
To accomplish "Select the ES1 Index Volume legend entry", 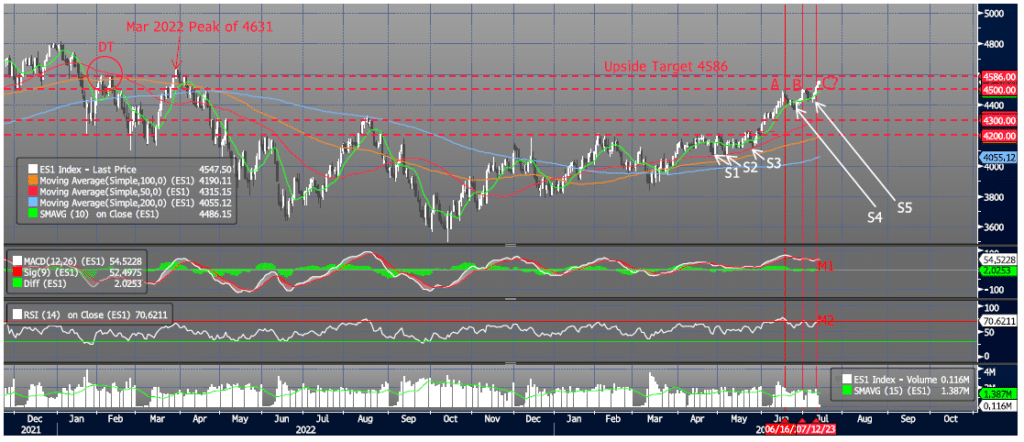I will (x=905, y=377).
